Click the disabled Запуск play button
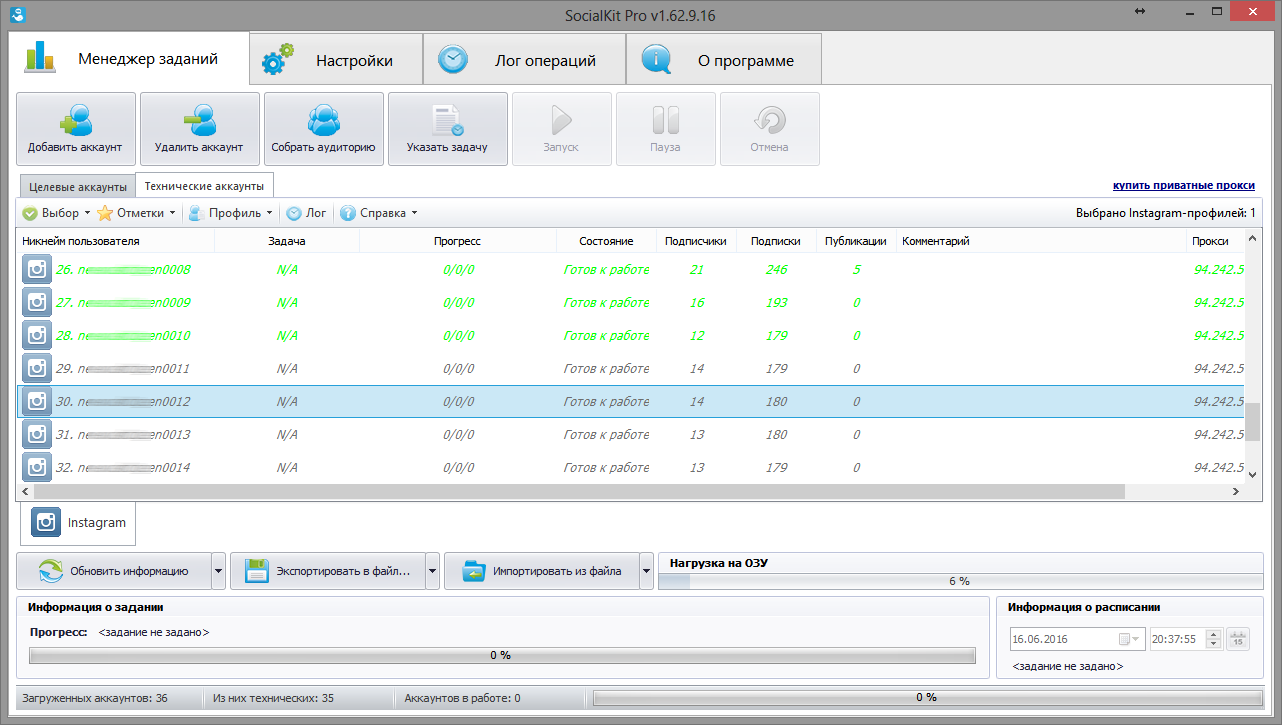The height and width of the screenshot is (725, 1282). click(561, 129)
